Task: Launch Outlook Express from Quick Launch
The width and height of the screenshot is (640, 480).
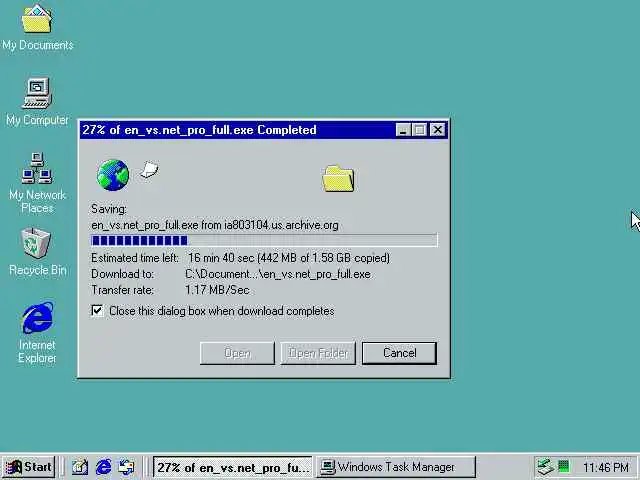Action: point(126,467)
